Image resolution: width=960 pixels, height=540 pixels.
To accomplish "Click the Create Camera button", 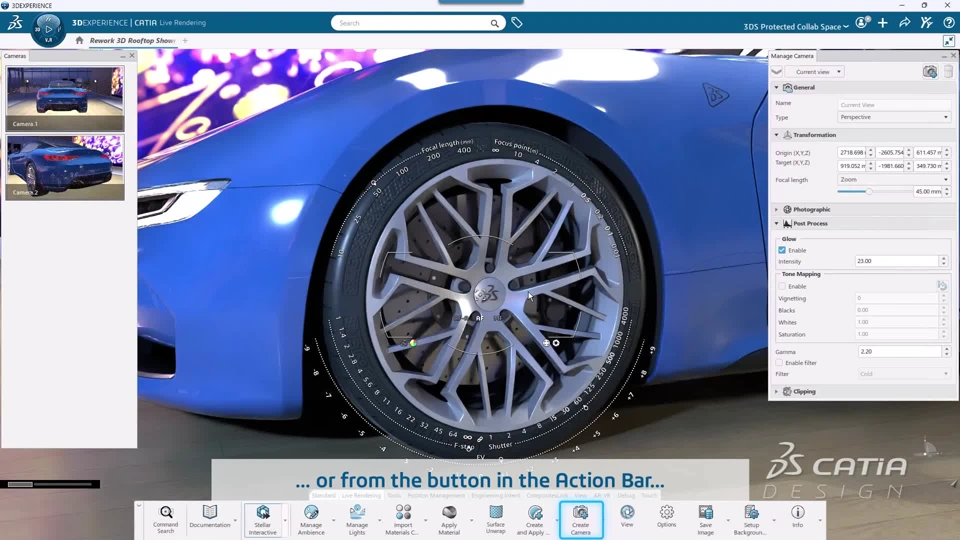I will 580,520.
